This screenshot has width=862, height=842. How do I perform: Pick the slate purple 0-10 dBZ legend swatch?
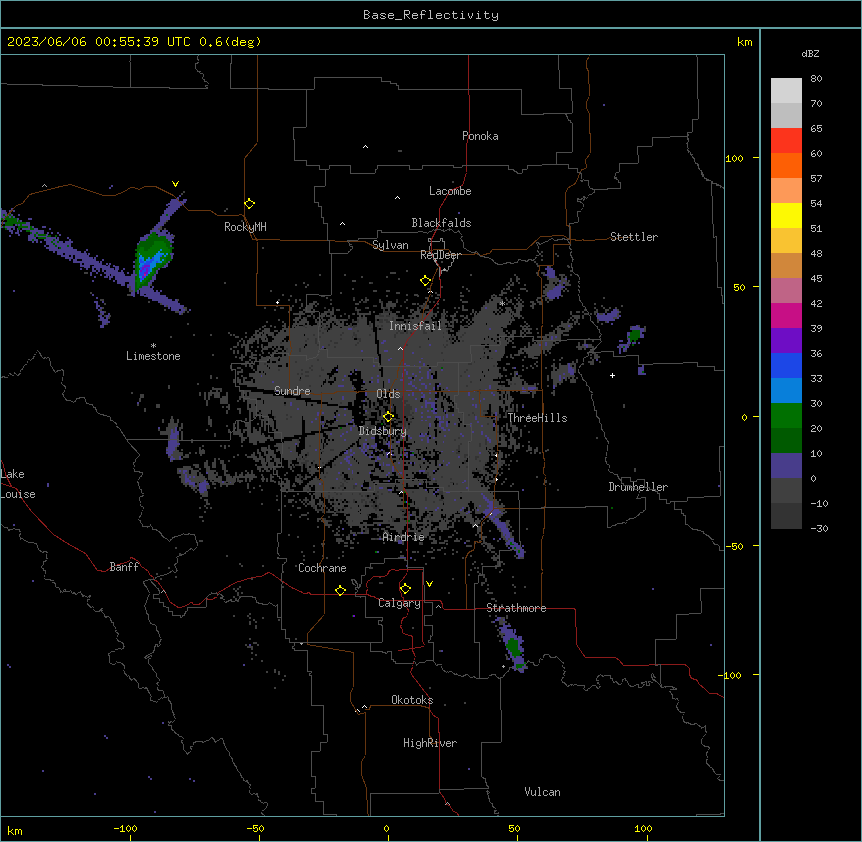786,466
